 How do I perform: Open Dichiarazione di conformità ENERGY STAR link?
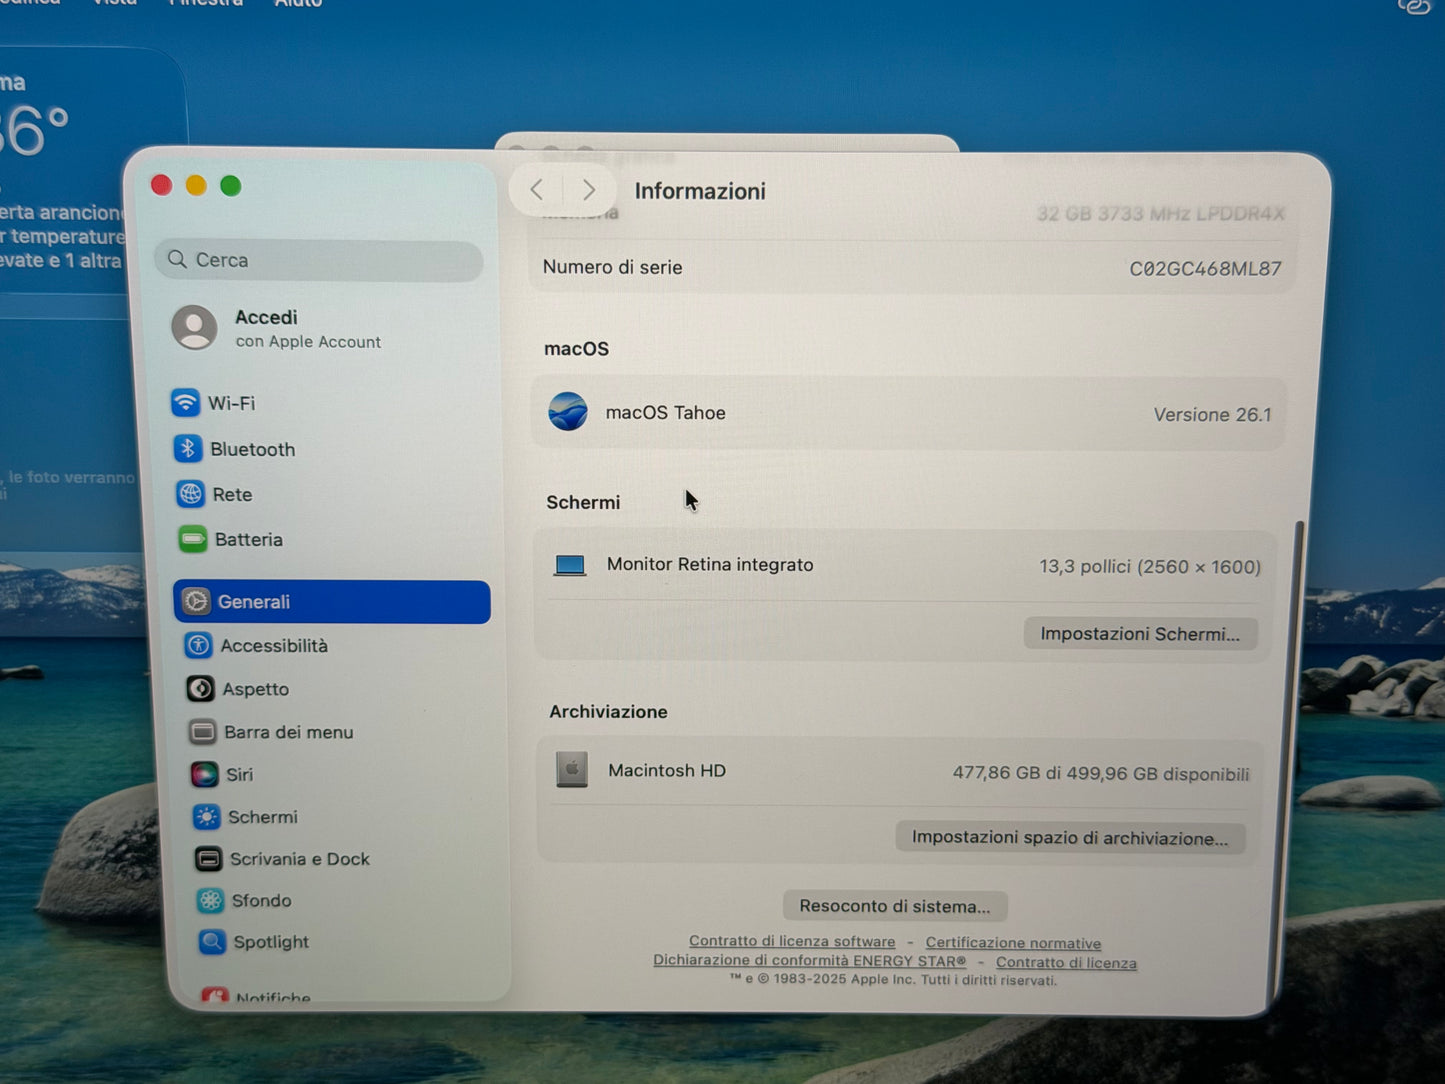pyautogui.click(x=810, y=960)
